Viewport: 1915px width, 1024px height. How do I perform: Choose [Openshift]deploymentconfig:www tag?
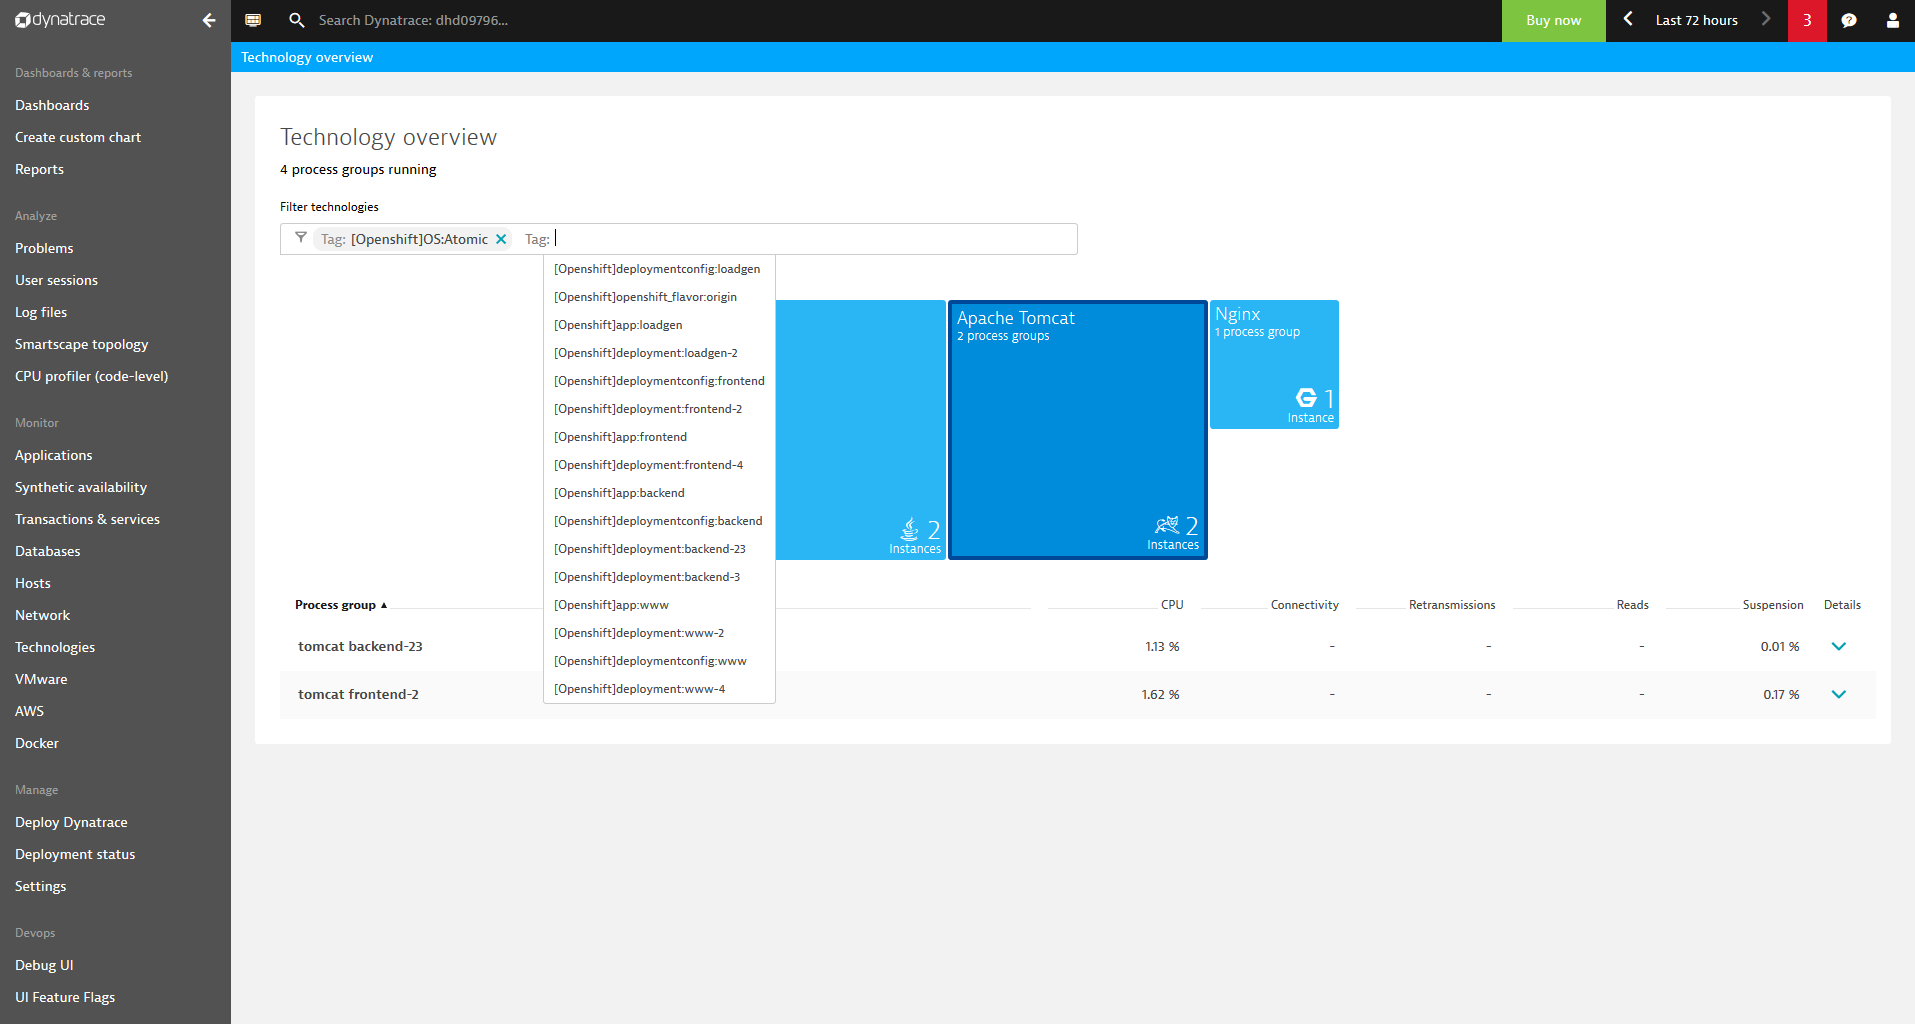pos(658,661)
